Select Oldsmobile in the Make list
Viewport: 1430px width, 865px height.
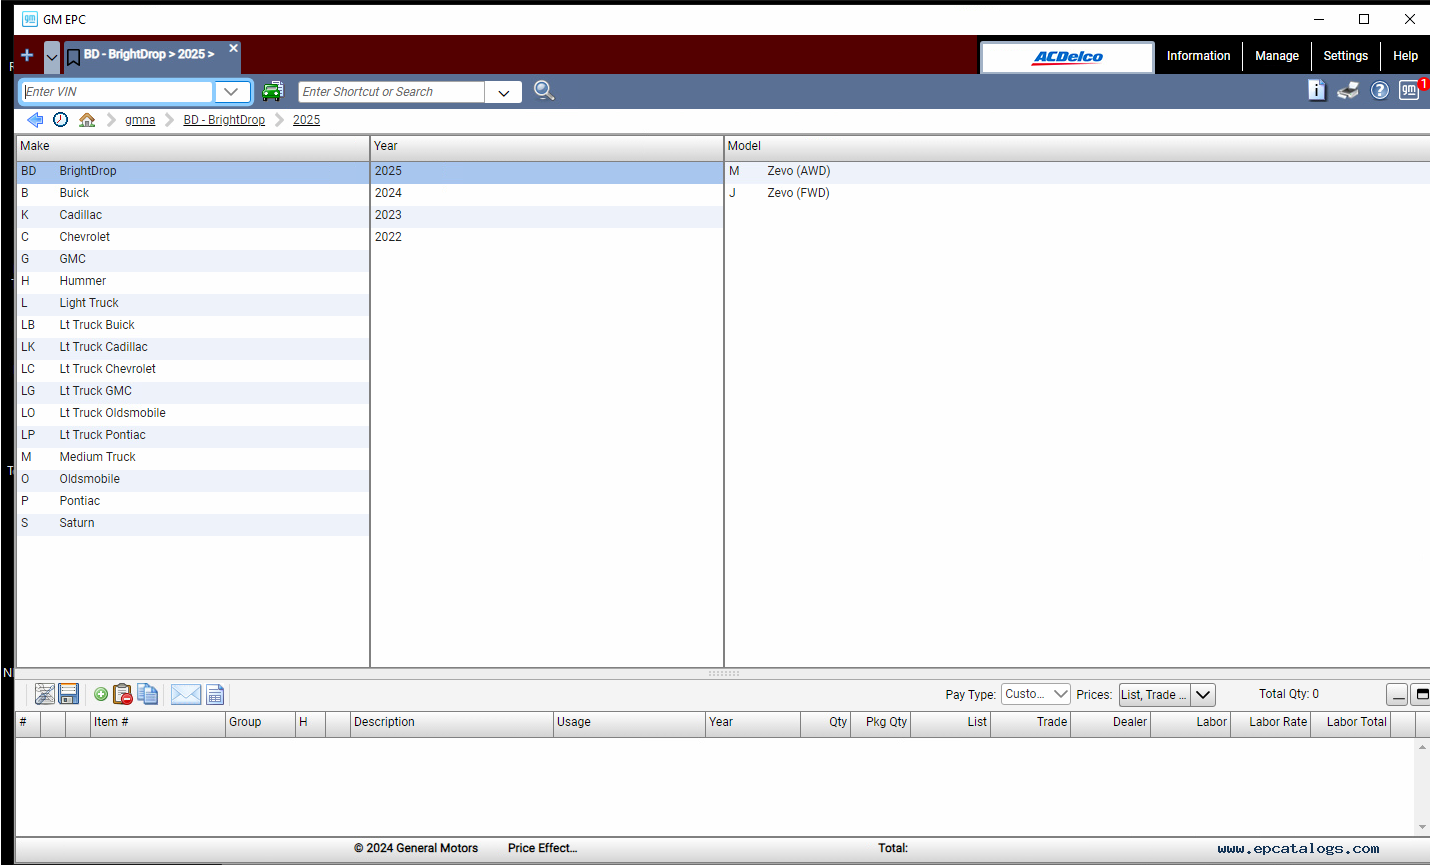click(x=193, y=479)
